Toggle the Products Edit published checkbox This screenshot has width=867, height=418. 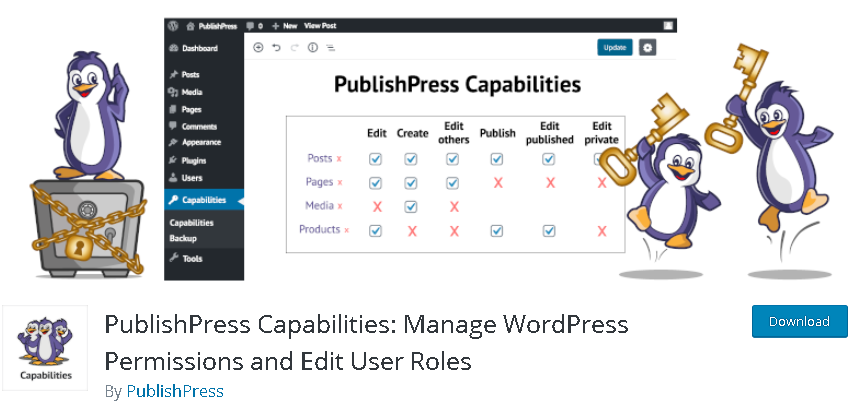549,231
